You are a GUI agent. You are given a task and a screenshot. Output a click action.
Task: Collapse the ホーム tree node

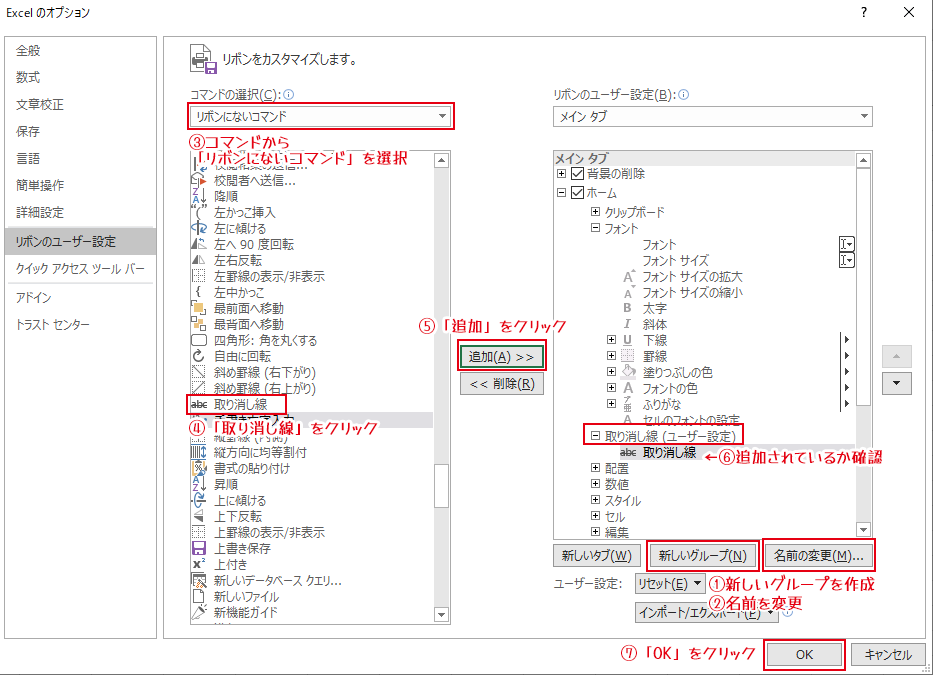[561, 193]
